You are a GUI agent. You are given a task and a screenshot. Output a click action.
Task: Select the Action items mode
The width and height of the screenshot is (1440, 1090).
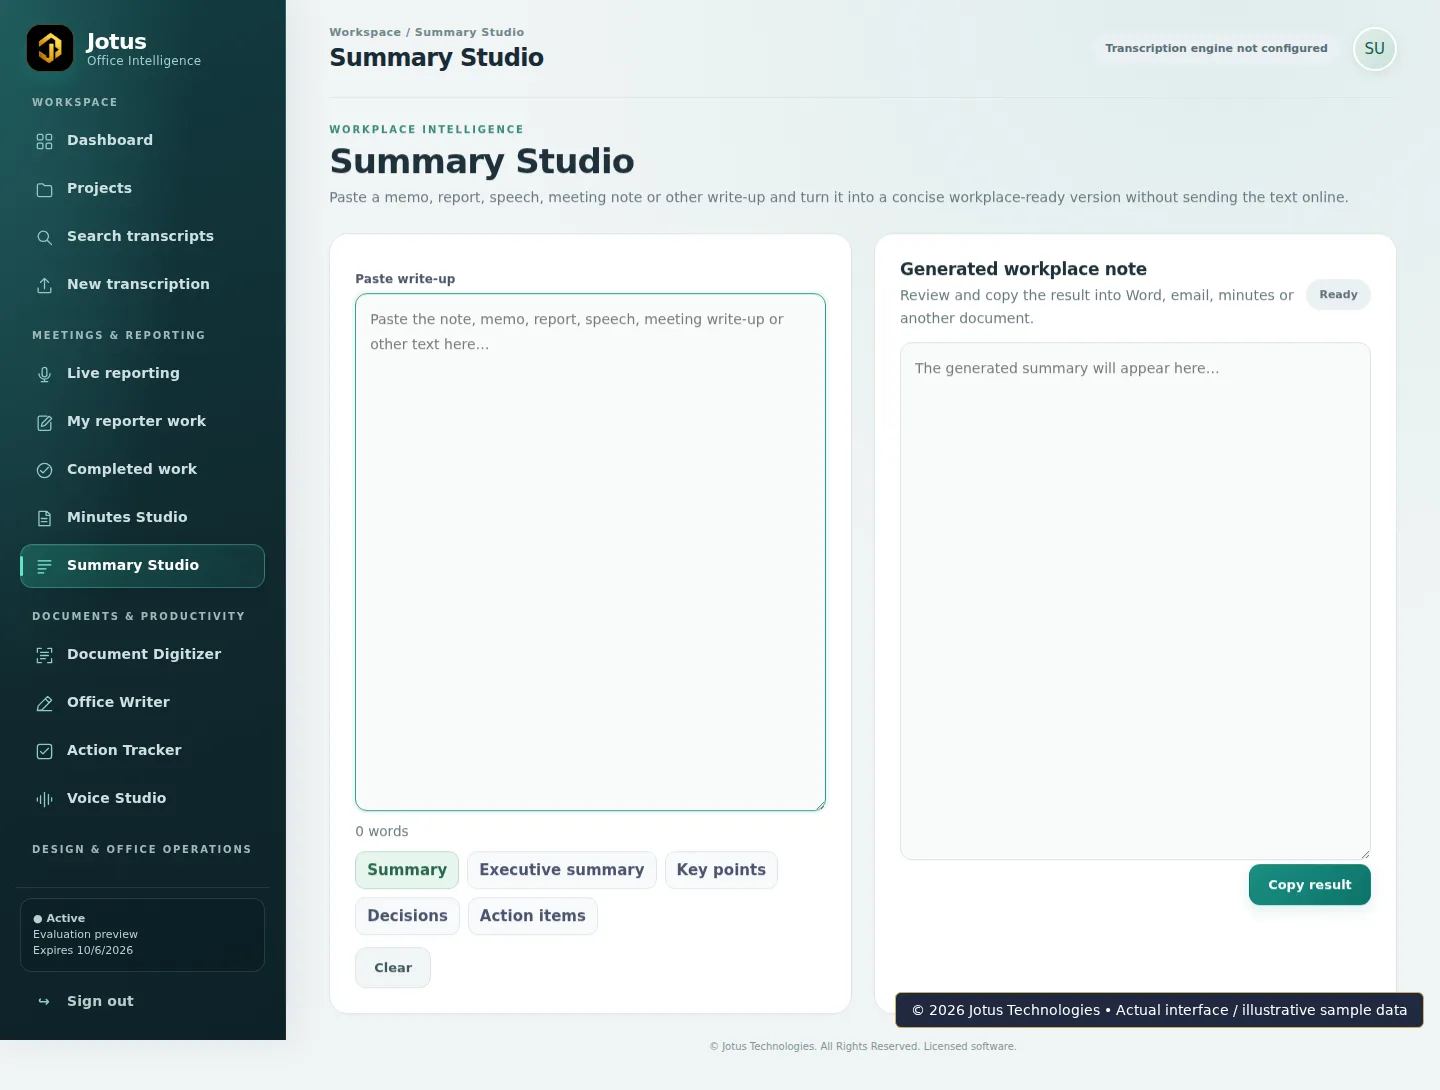[x=533, y=916]
